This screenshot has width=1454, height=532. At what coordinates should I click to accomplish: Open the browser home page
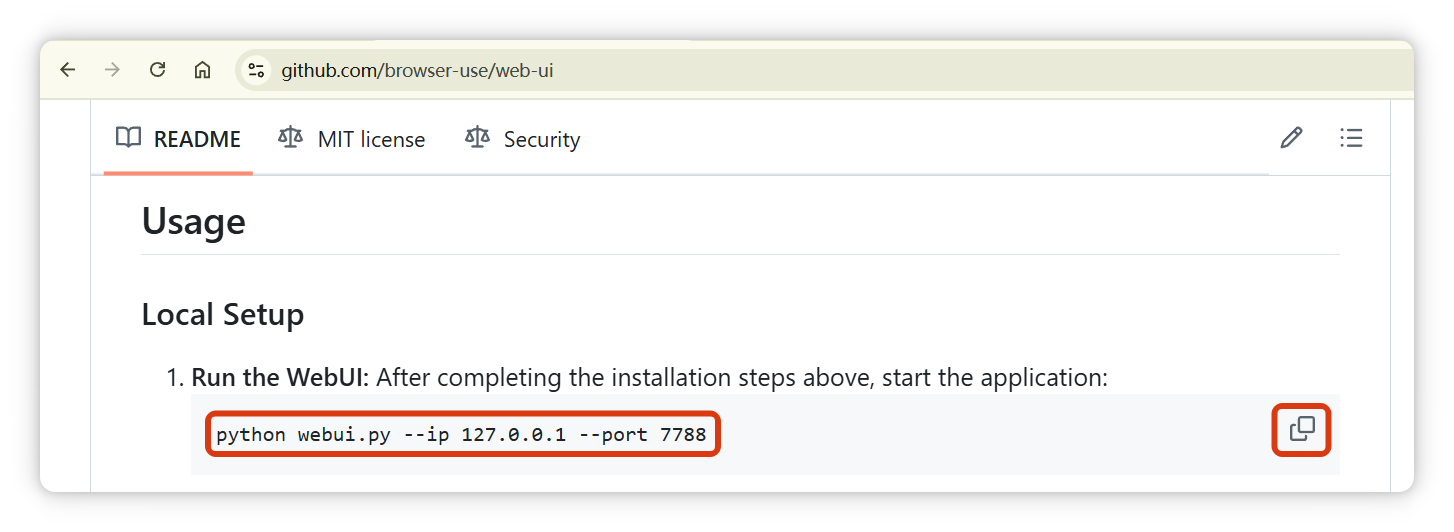[x=202, y=70]
